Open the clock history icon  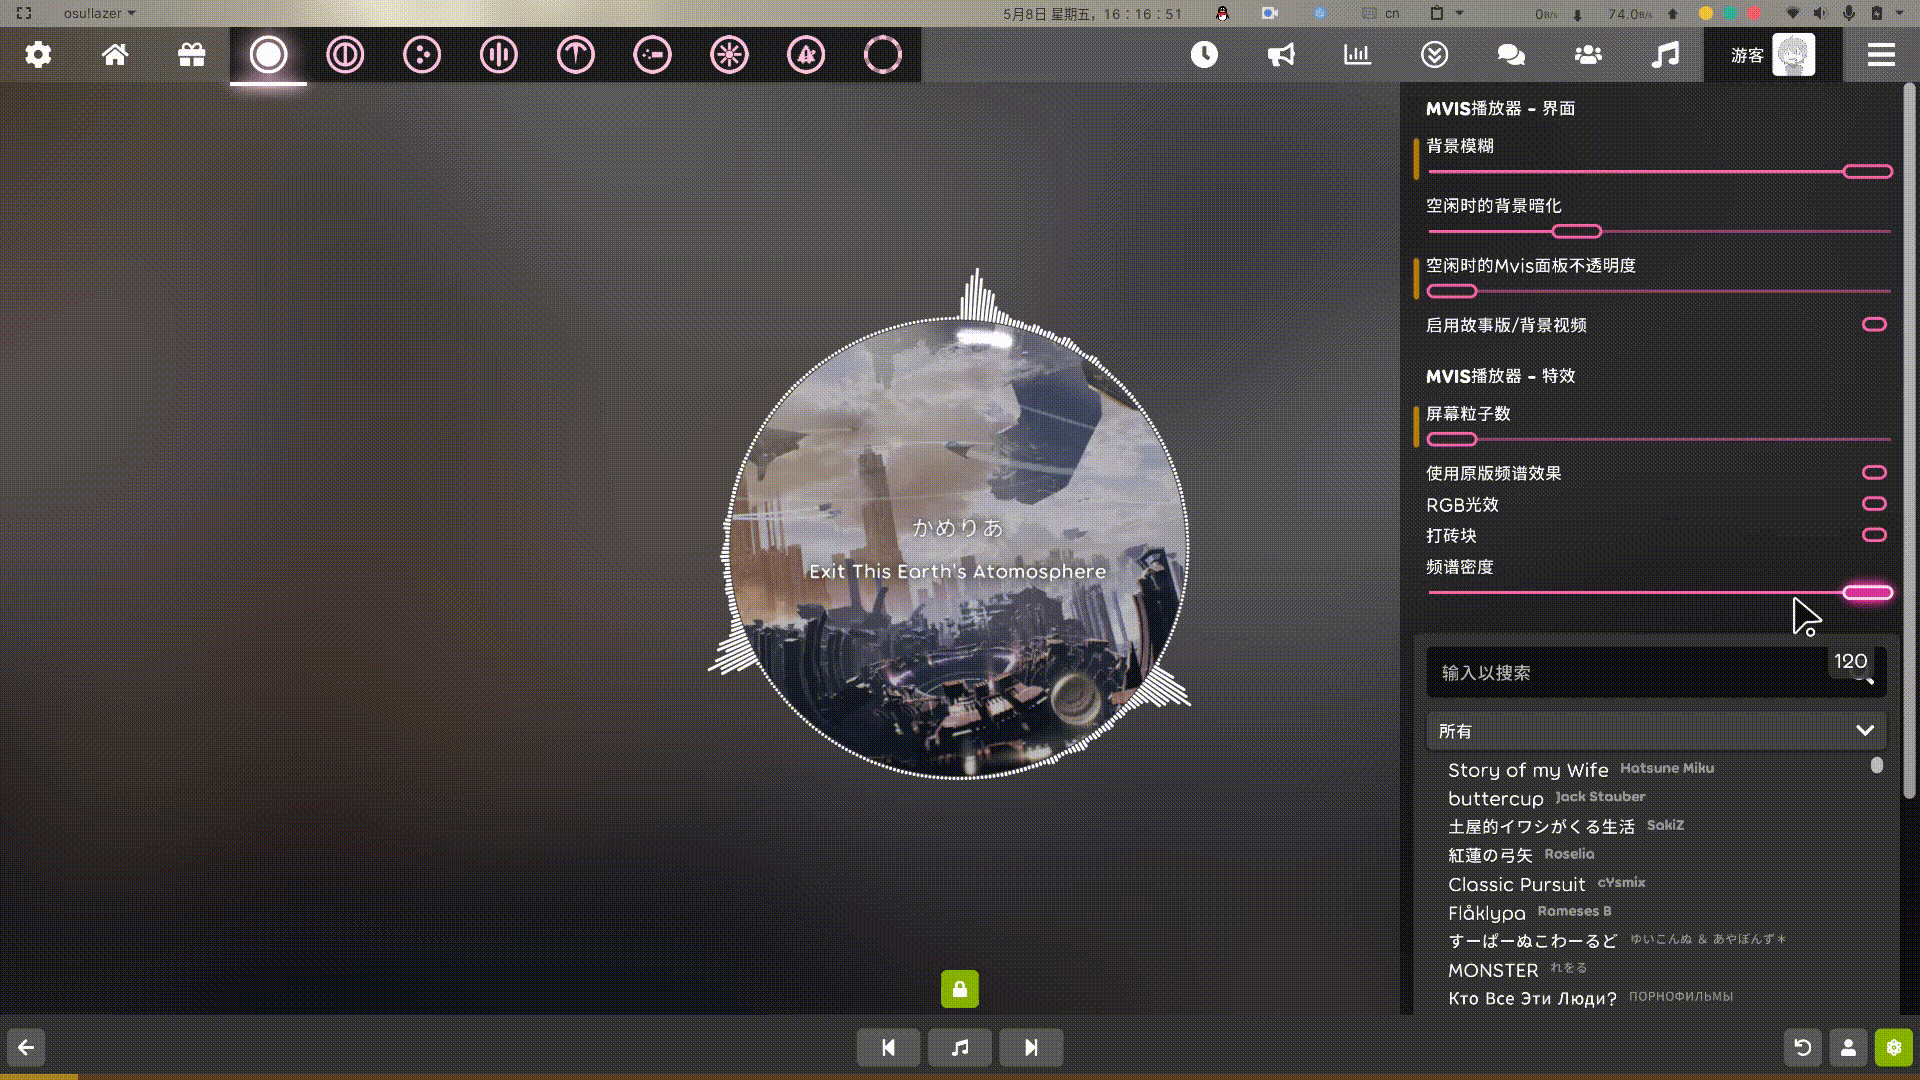(1204, 54)
